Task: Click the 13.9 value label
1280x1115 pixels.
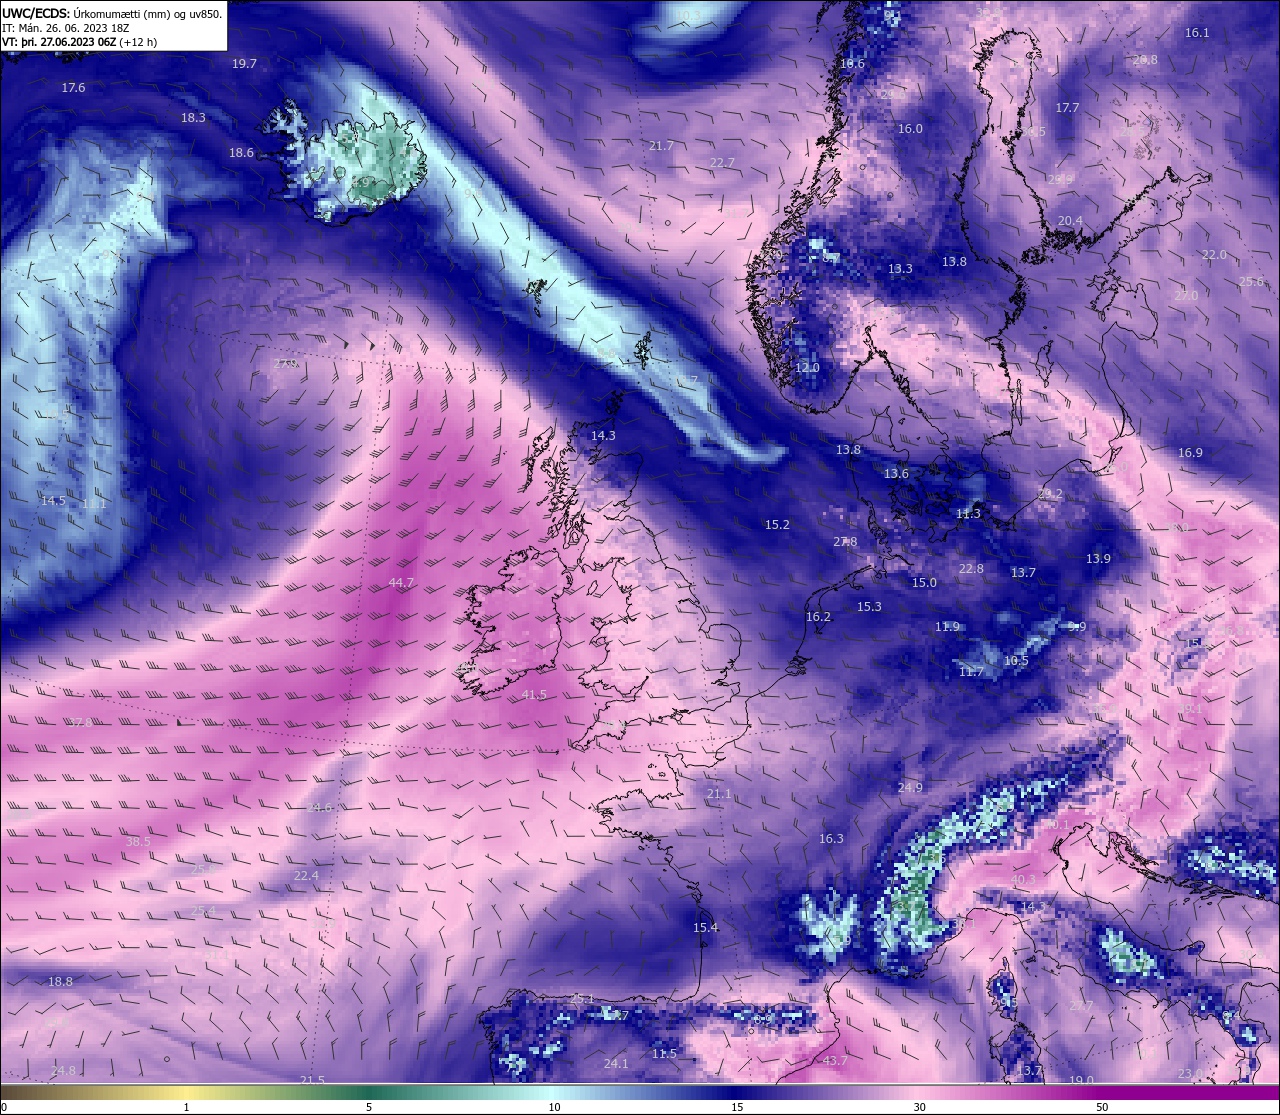Action: pos(1098,559)
